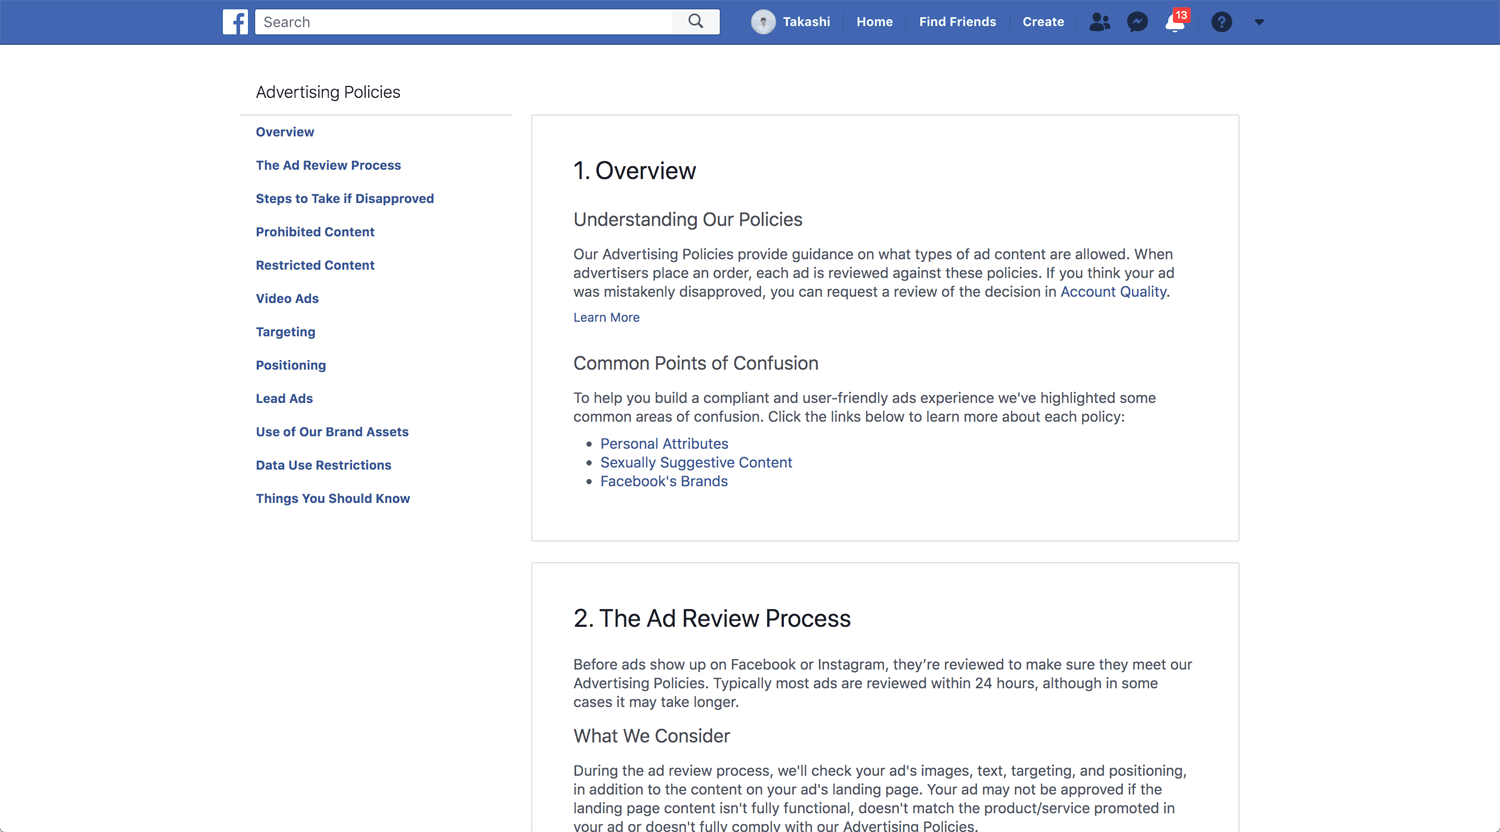The width and height of the screenshot is (1500, 832).
Task: Select Overview in the sidebar
Action: tap(285, 132)
